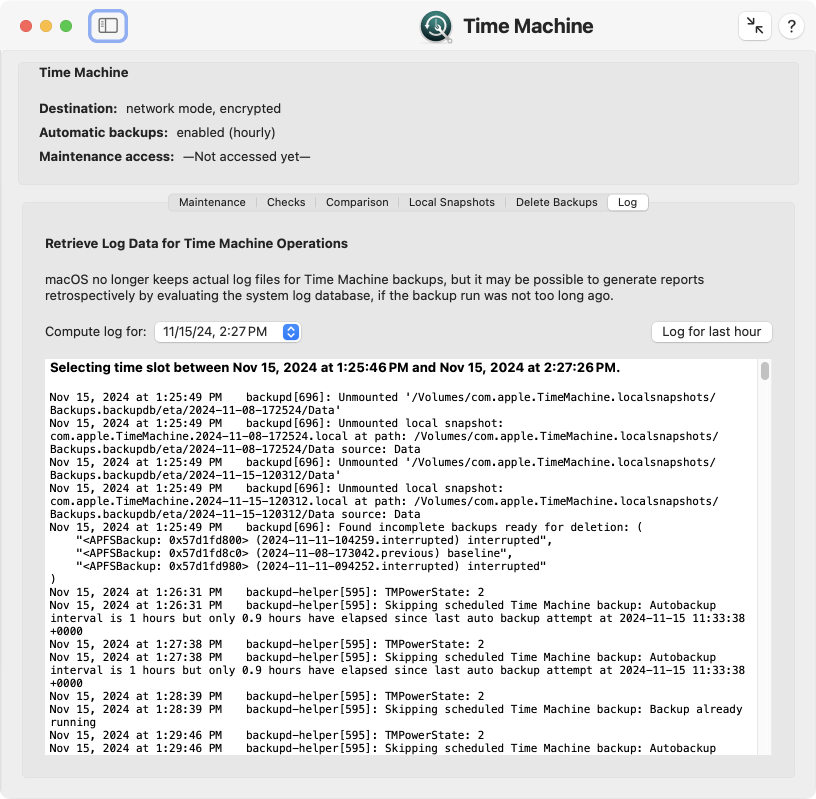Image resolution: width=816 pixels, height=799 pixels.
Task: Click 'Backup already running' log line at 1:28:39
Action: 396,715
